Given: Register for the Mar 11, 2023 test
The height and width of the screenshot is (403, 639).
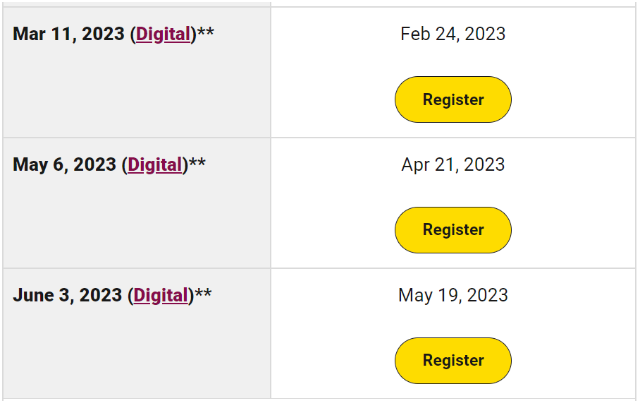Looking at the screenshot, I should [453, 99].
